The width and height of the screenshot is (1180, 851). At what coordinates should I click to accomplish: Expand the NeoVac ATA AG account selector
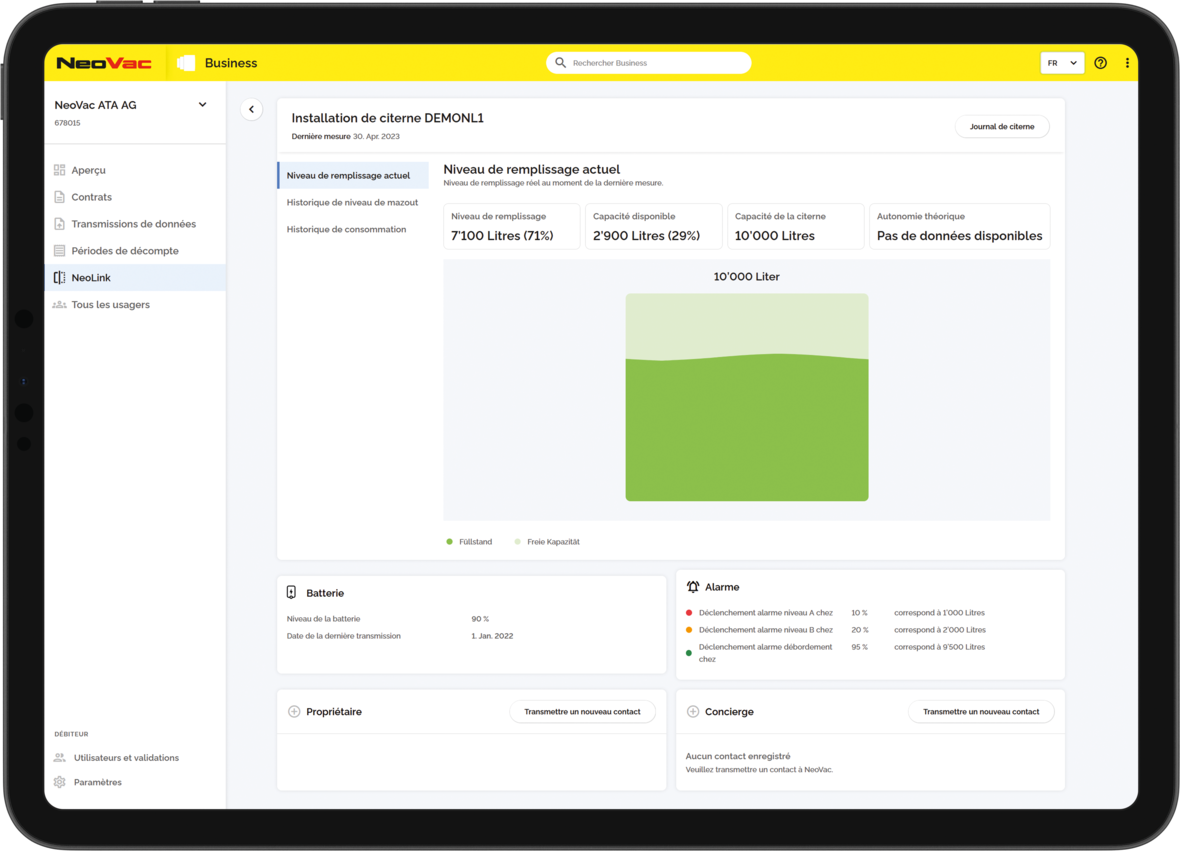point(202,105)
